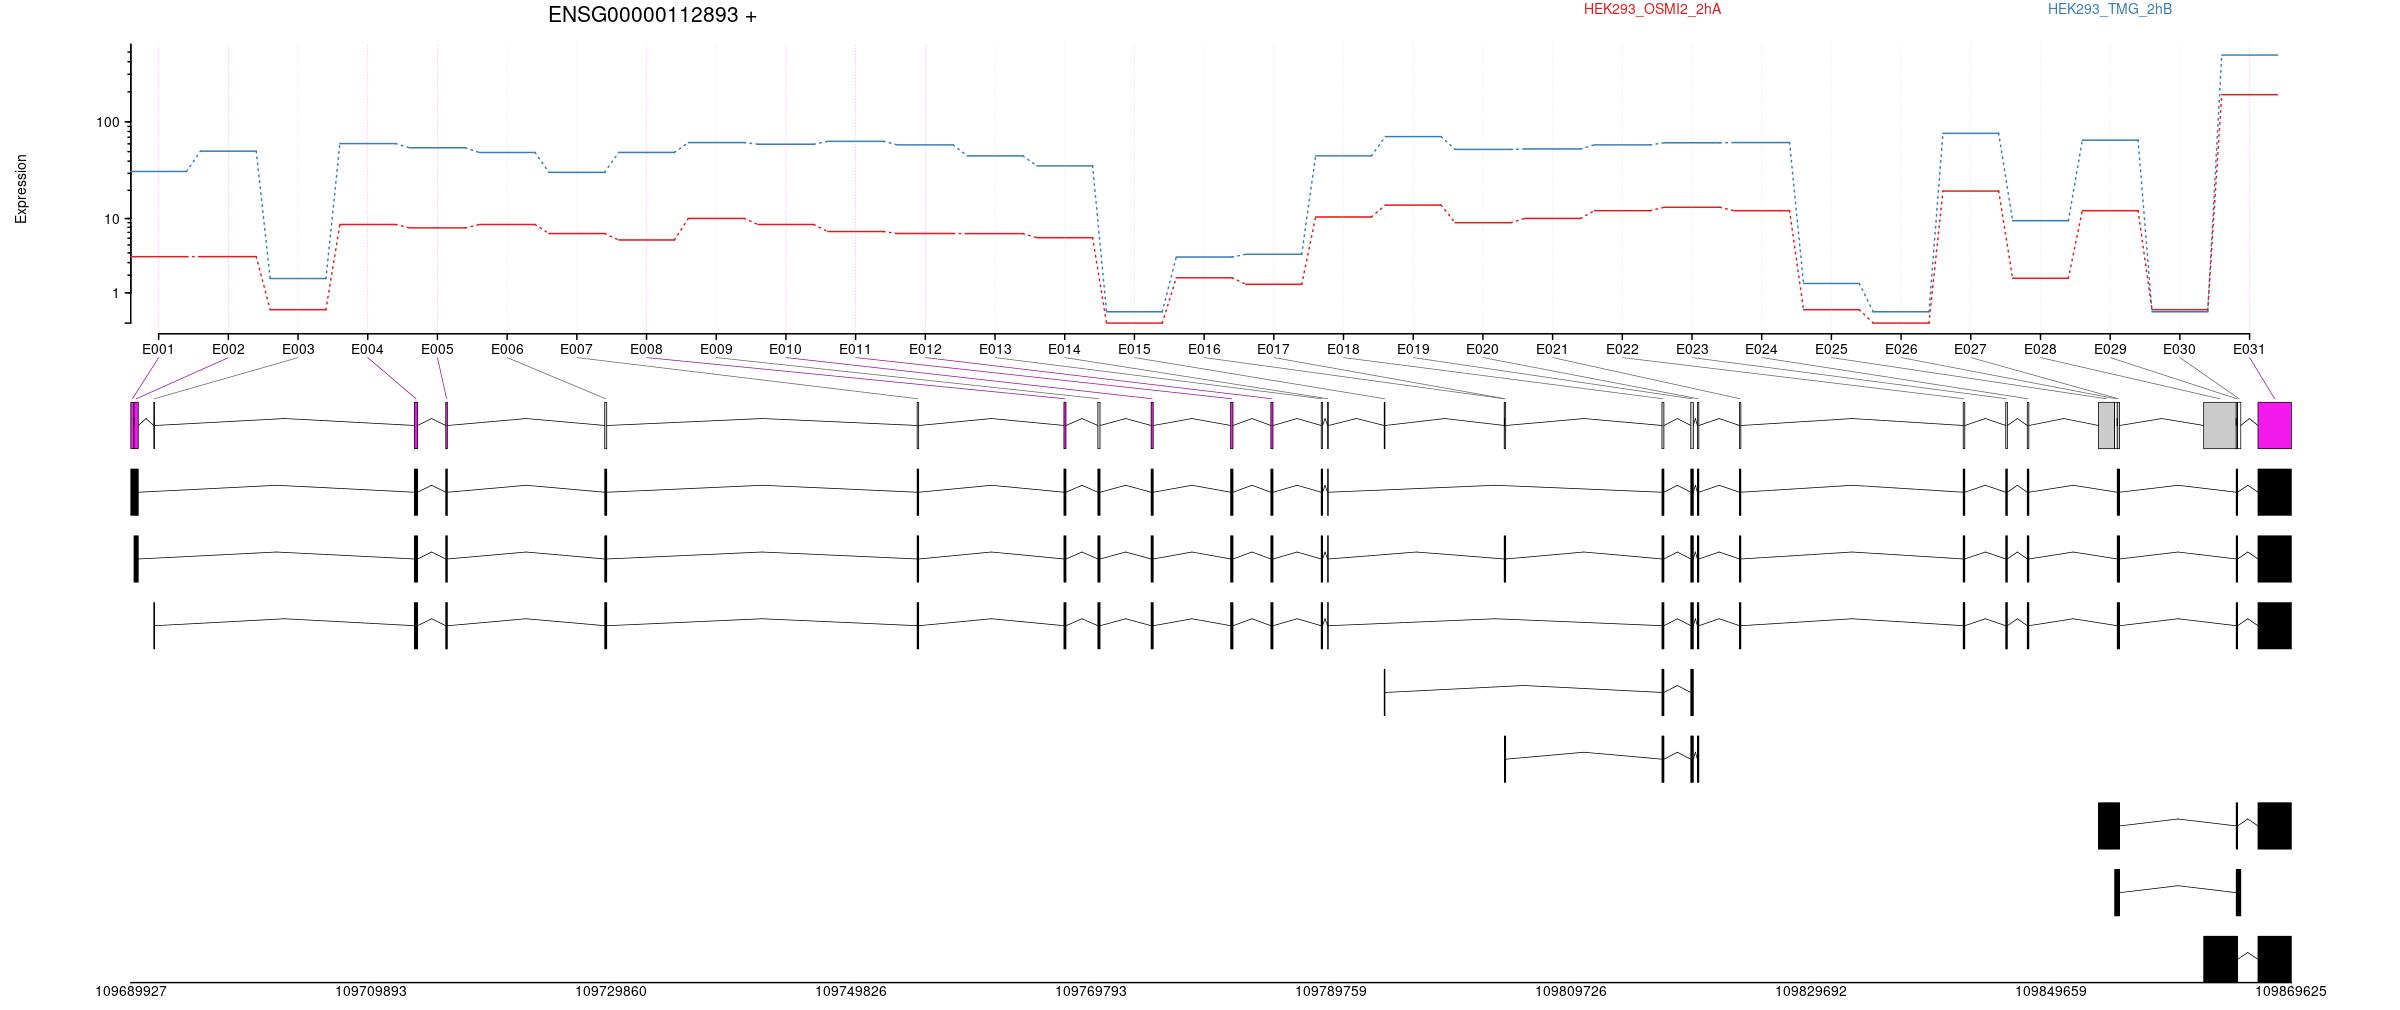Click genomic coordinate 109849659
The height and width of the screenshot is (1010, 2400).
[2051, 991]
